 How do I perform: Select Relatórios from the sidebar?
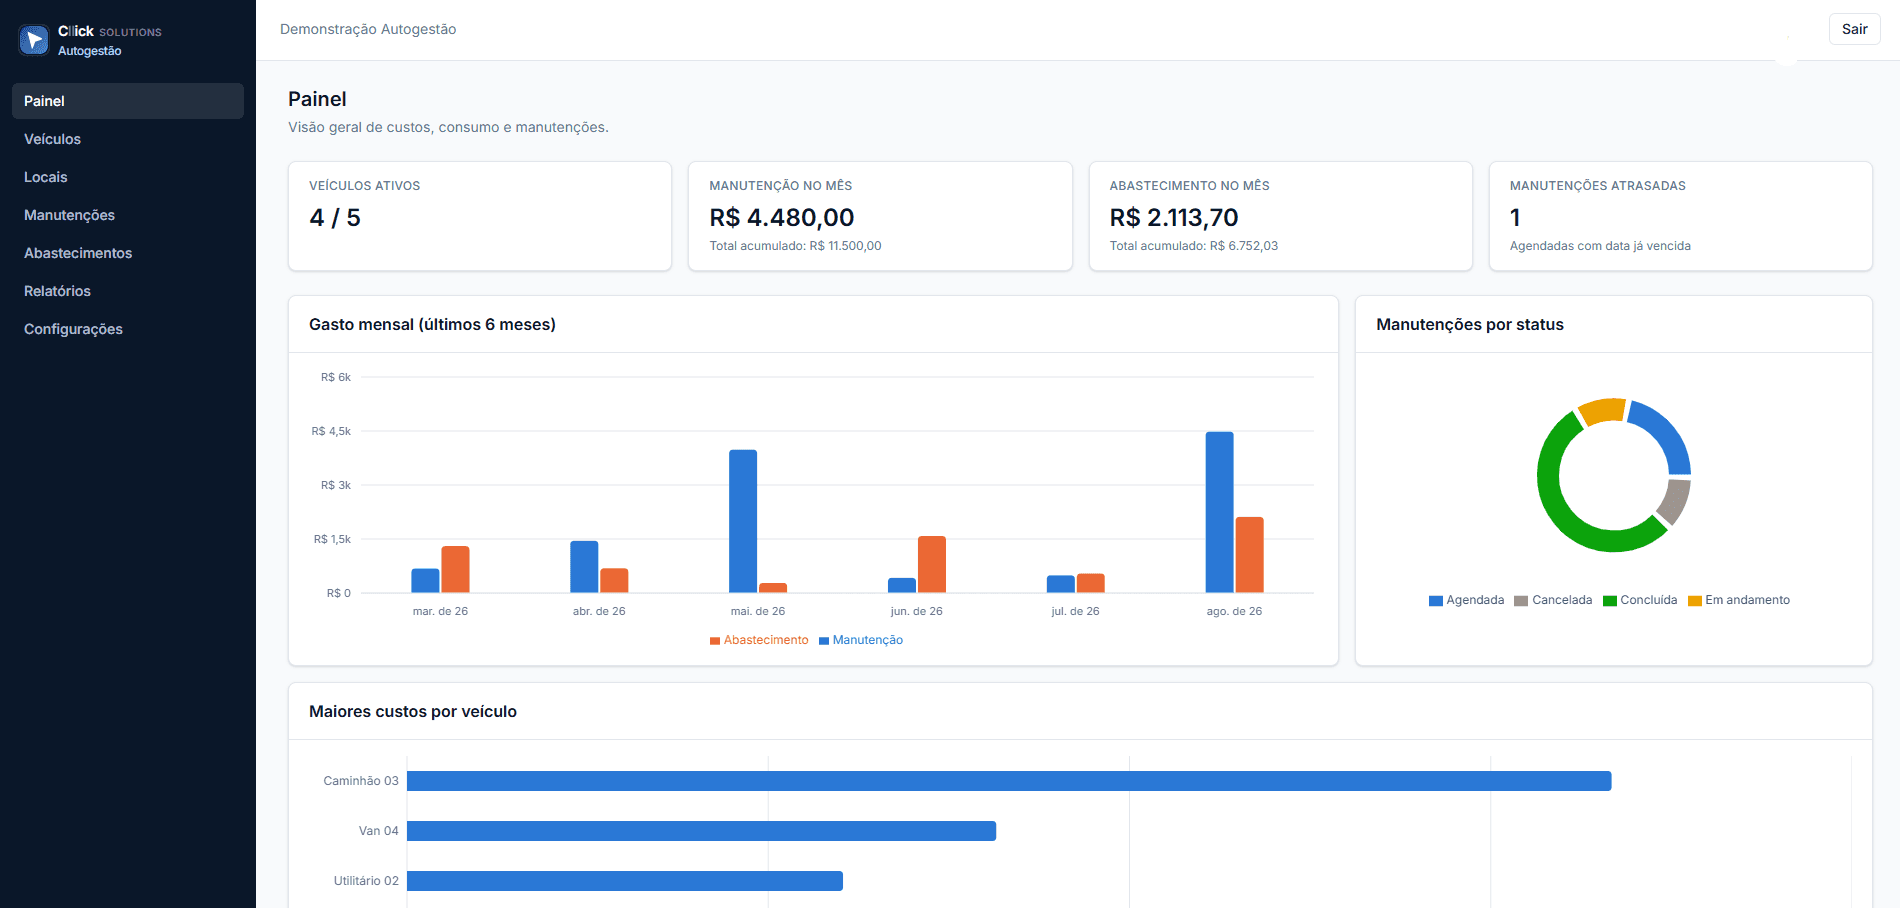[x=128, y=291]
